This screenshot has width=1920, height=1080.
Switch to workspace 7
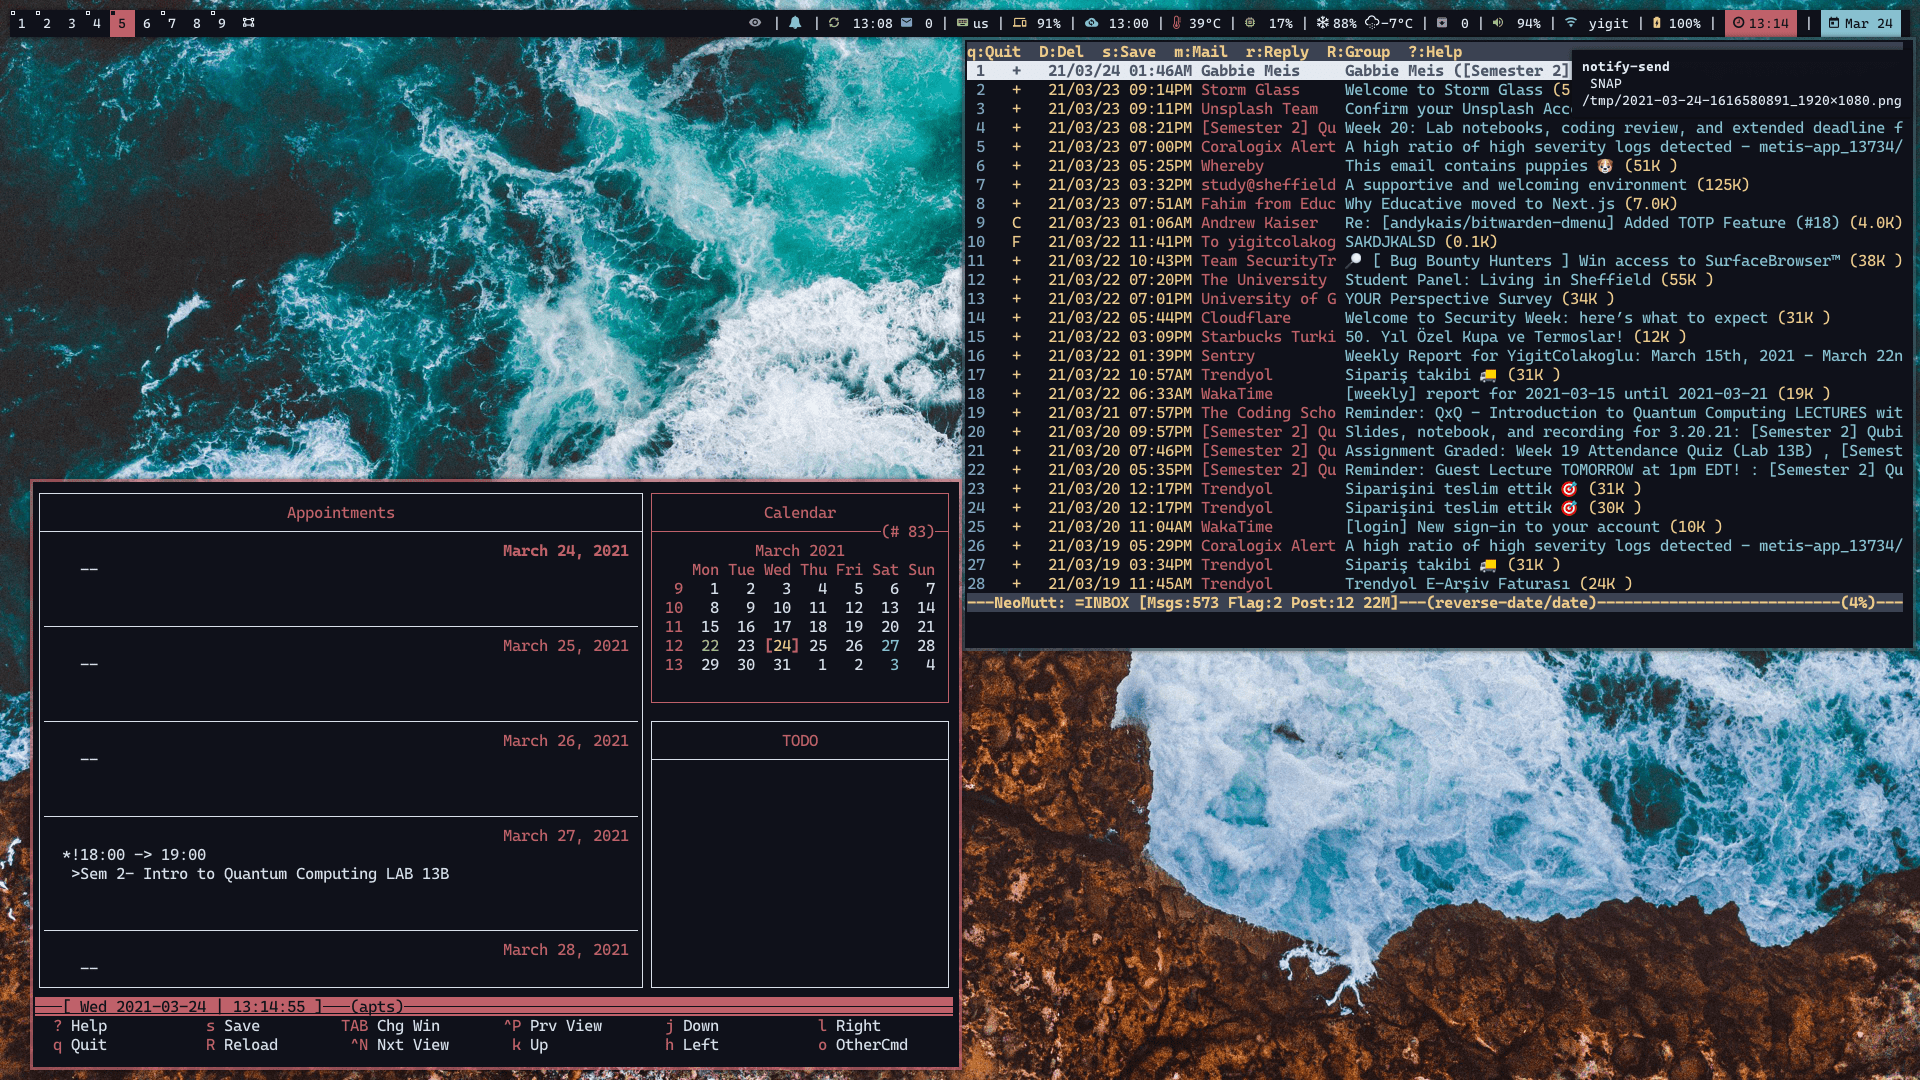click(x=172, y=23)
